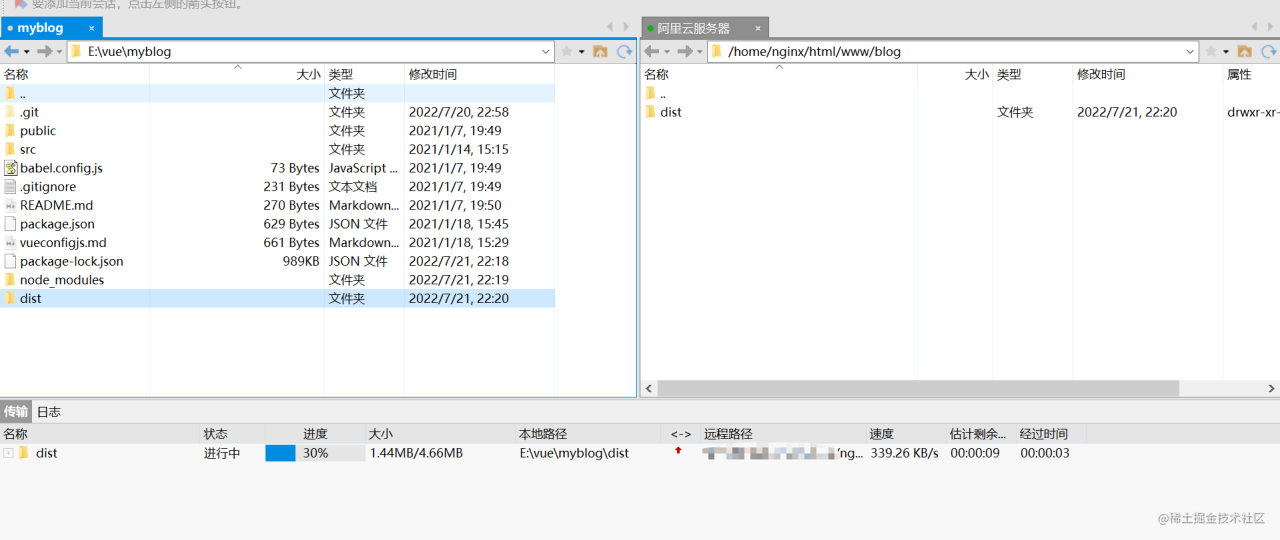Refresh the local myblog pane
The width and height of the screenshot is (1280, 540).
pyautogui.click(x=625, y=51)
